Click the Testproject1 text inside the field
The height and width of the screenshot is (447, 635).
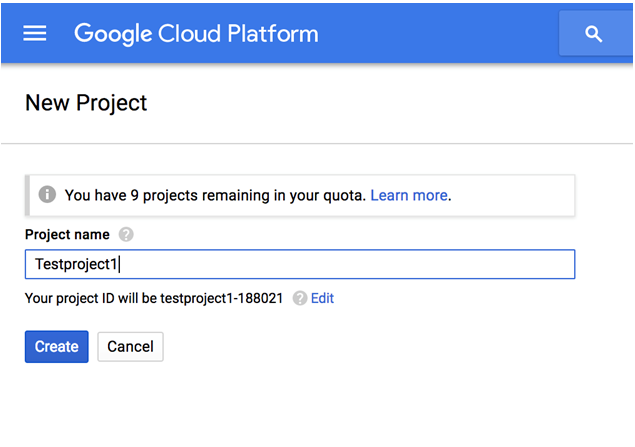[x=77, y=264]
